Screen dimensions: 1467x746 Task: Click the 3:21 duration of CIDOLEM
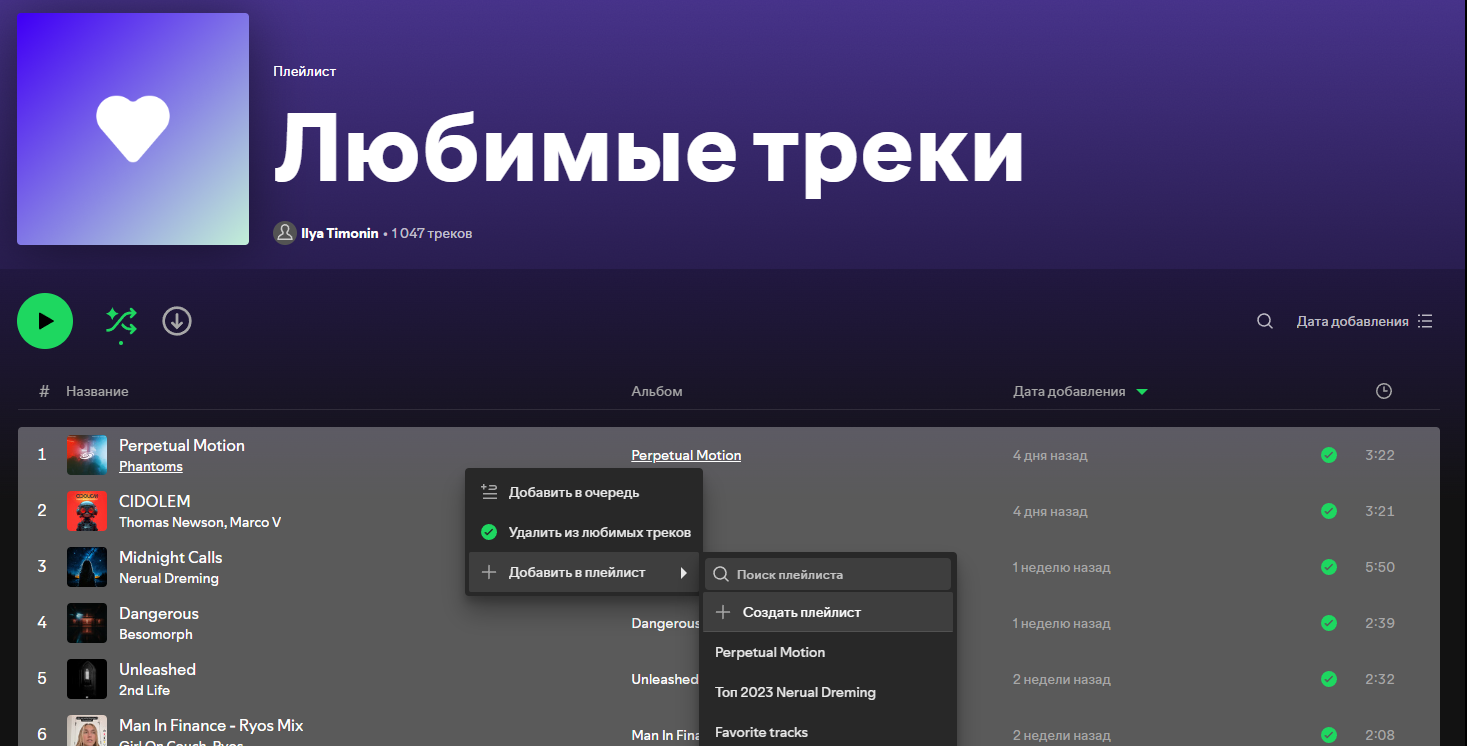1380,511
